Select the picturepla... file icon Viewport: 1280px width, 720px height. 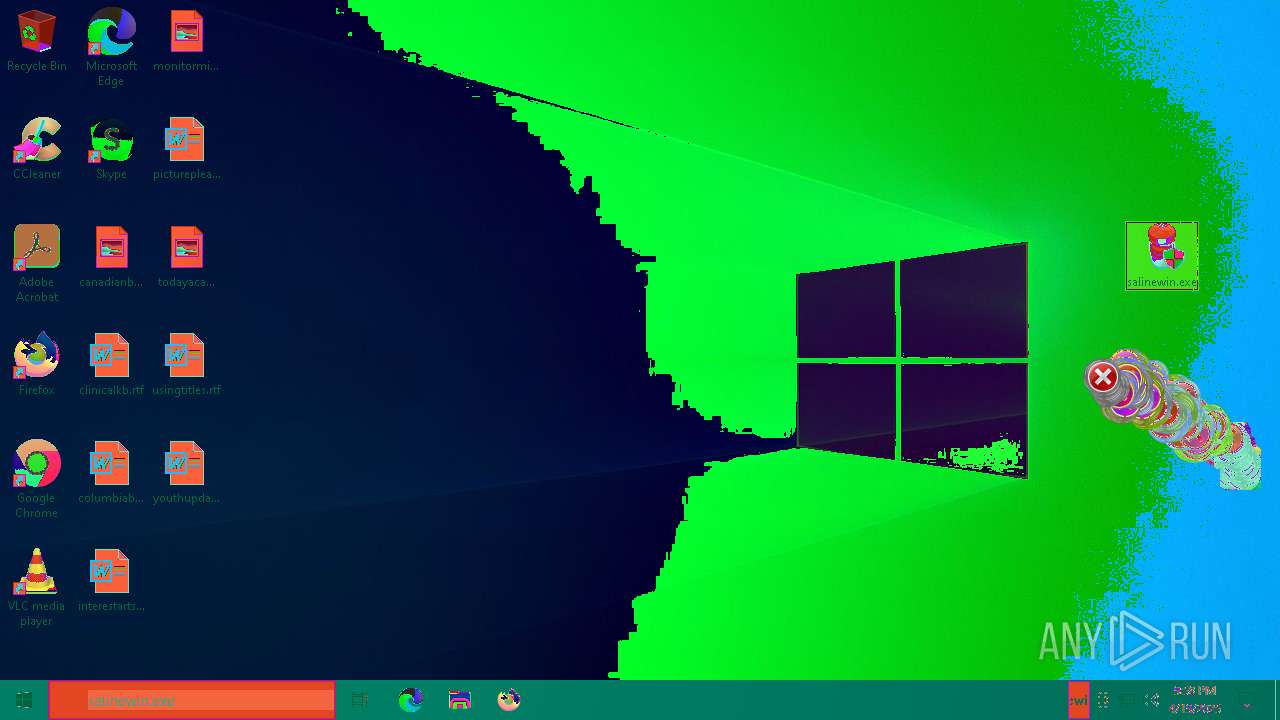pos(186,149)
